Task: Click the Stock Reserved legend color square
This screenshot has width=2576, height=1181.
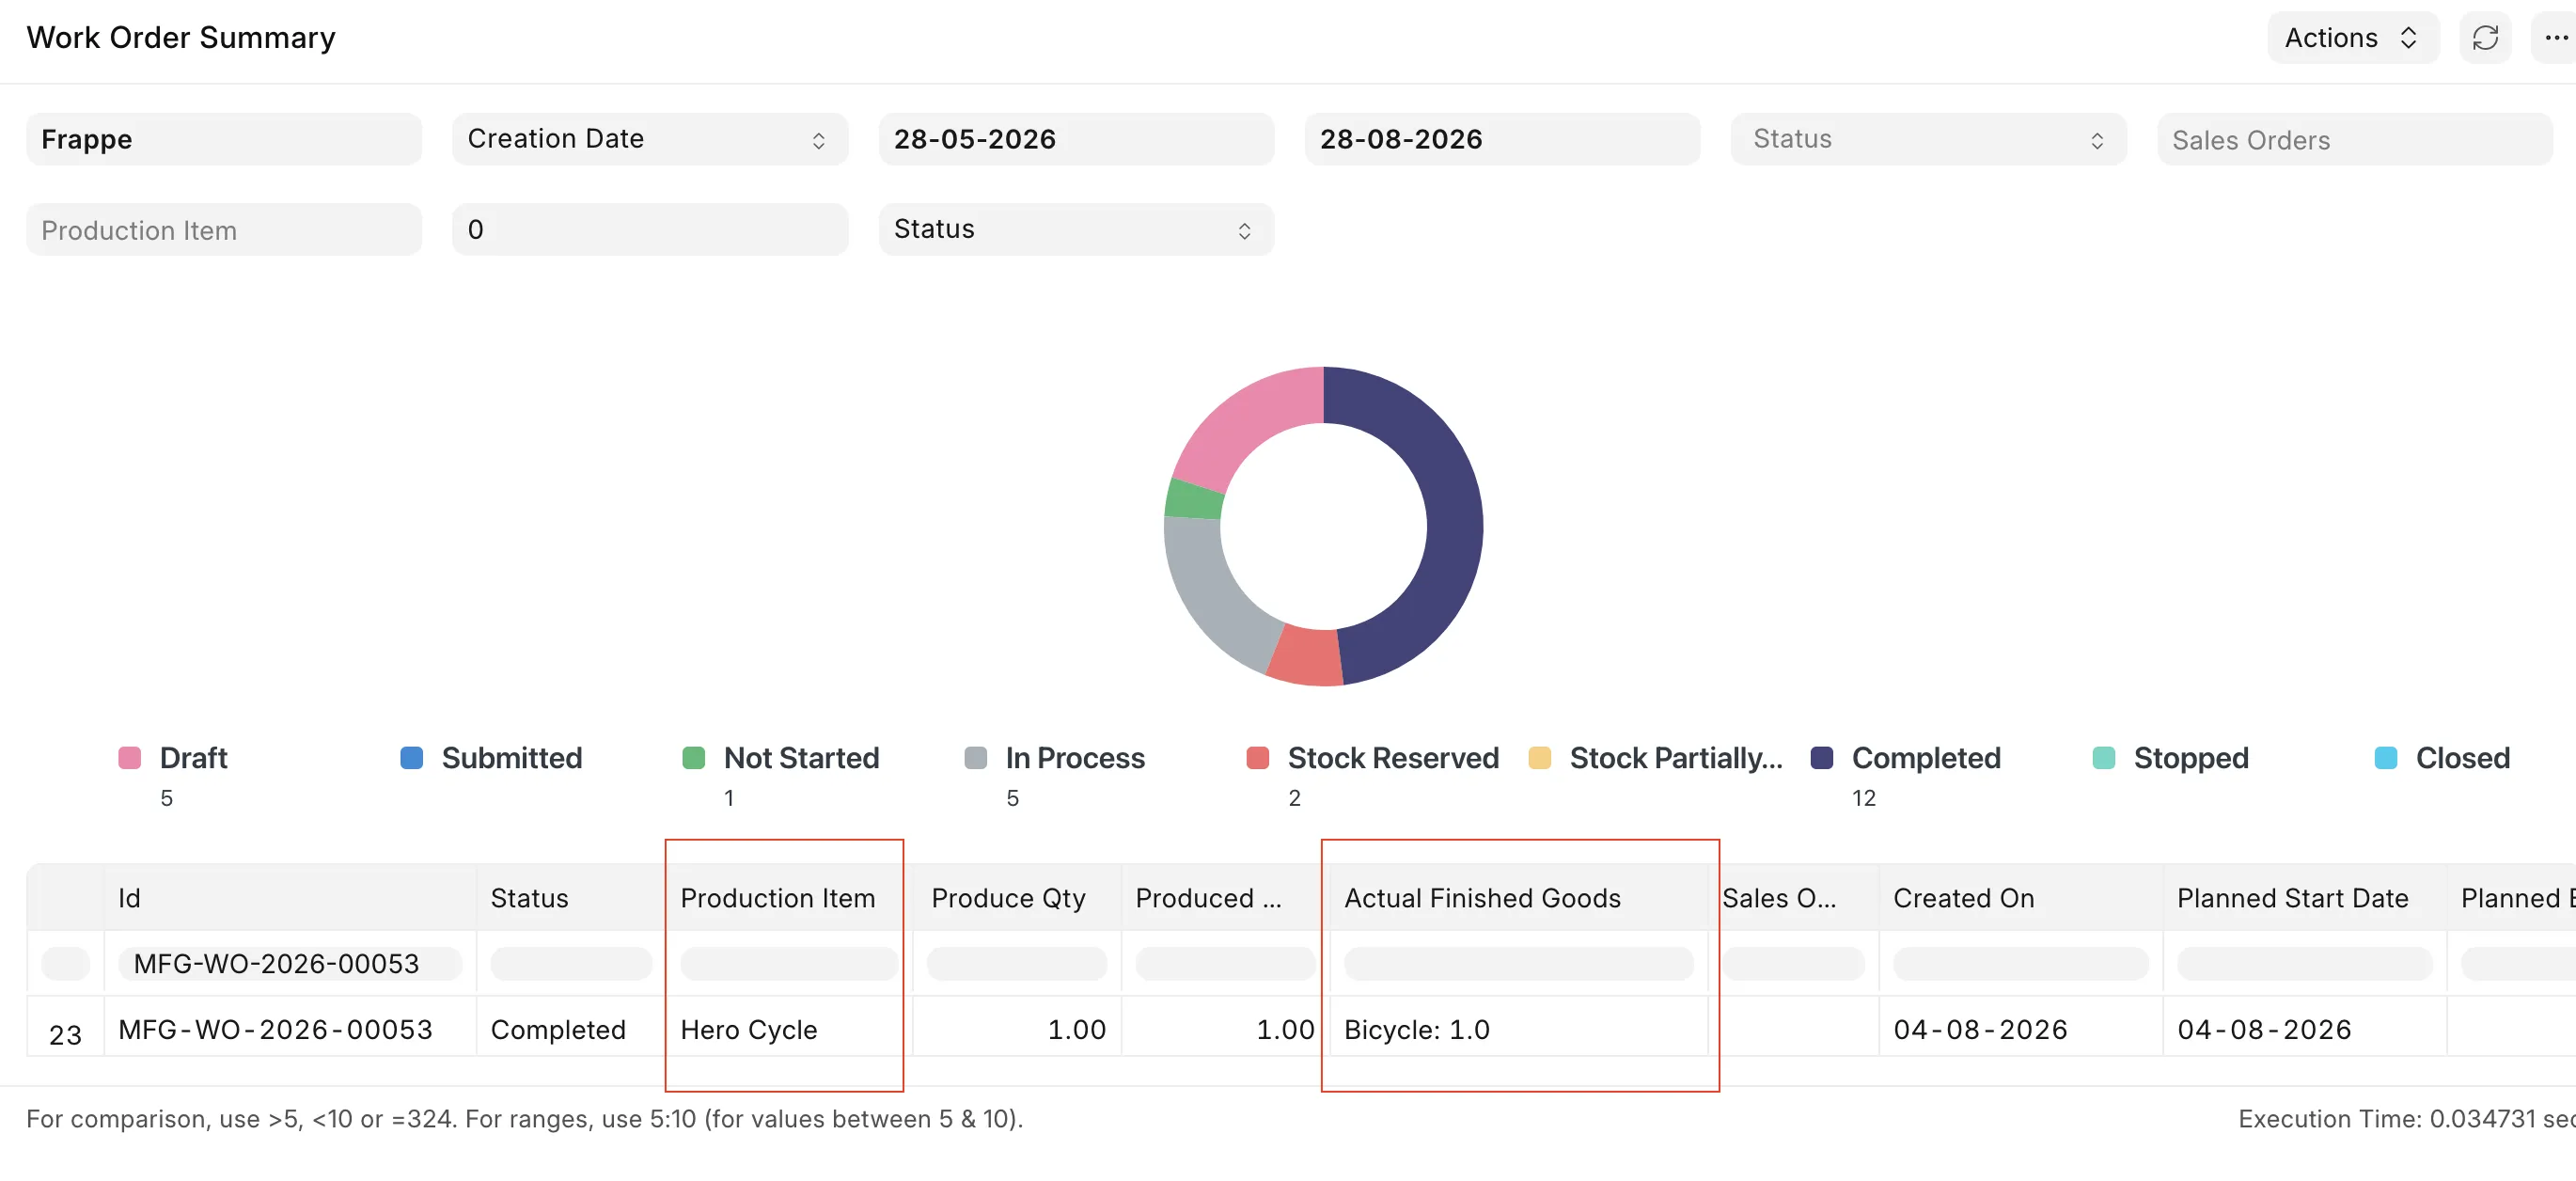Action: (x=1257, y=758)
